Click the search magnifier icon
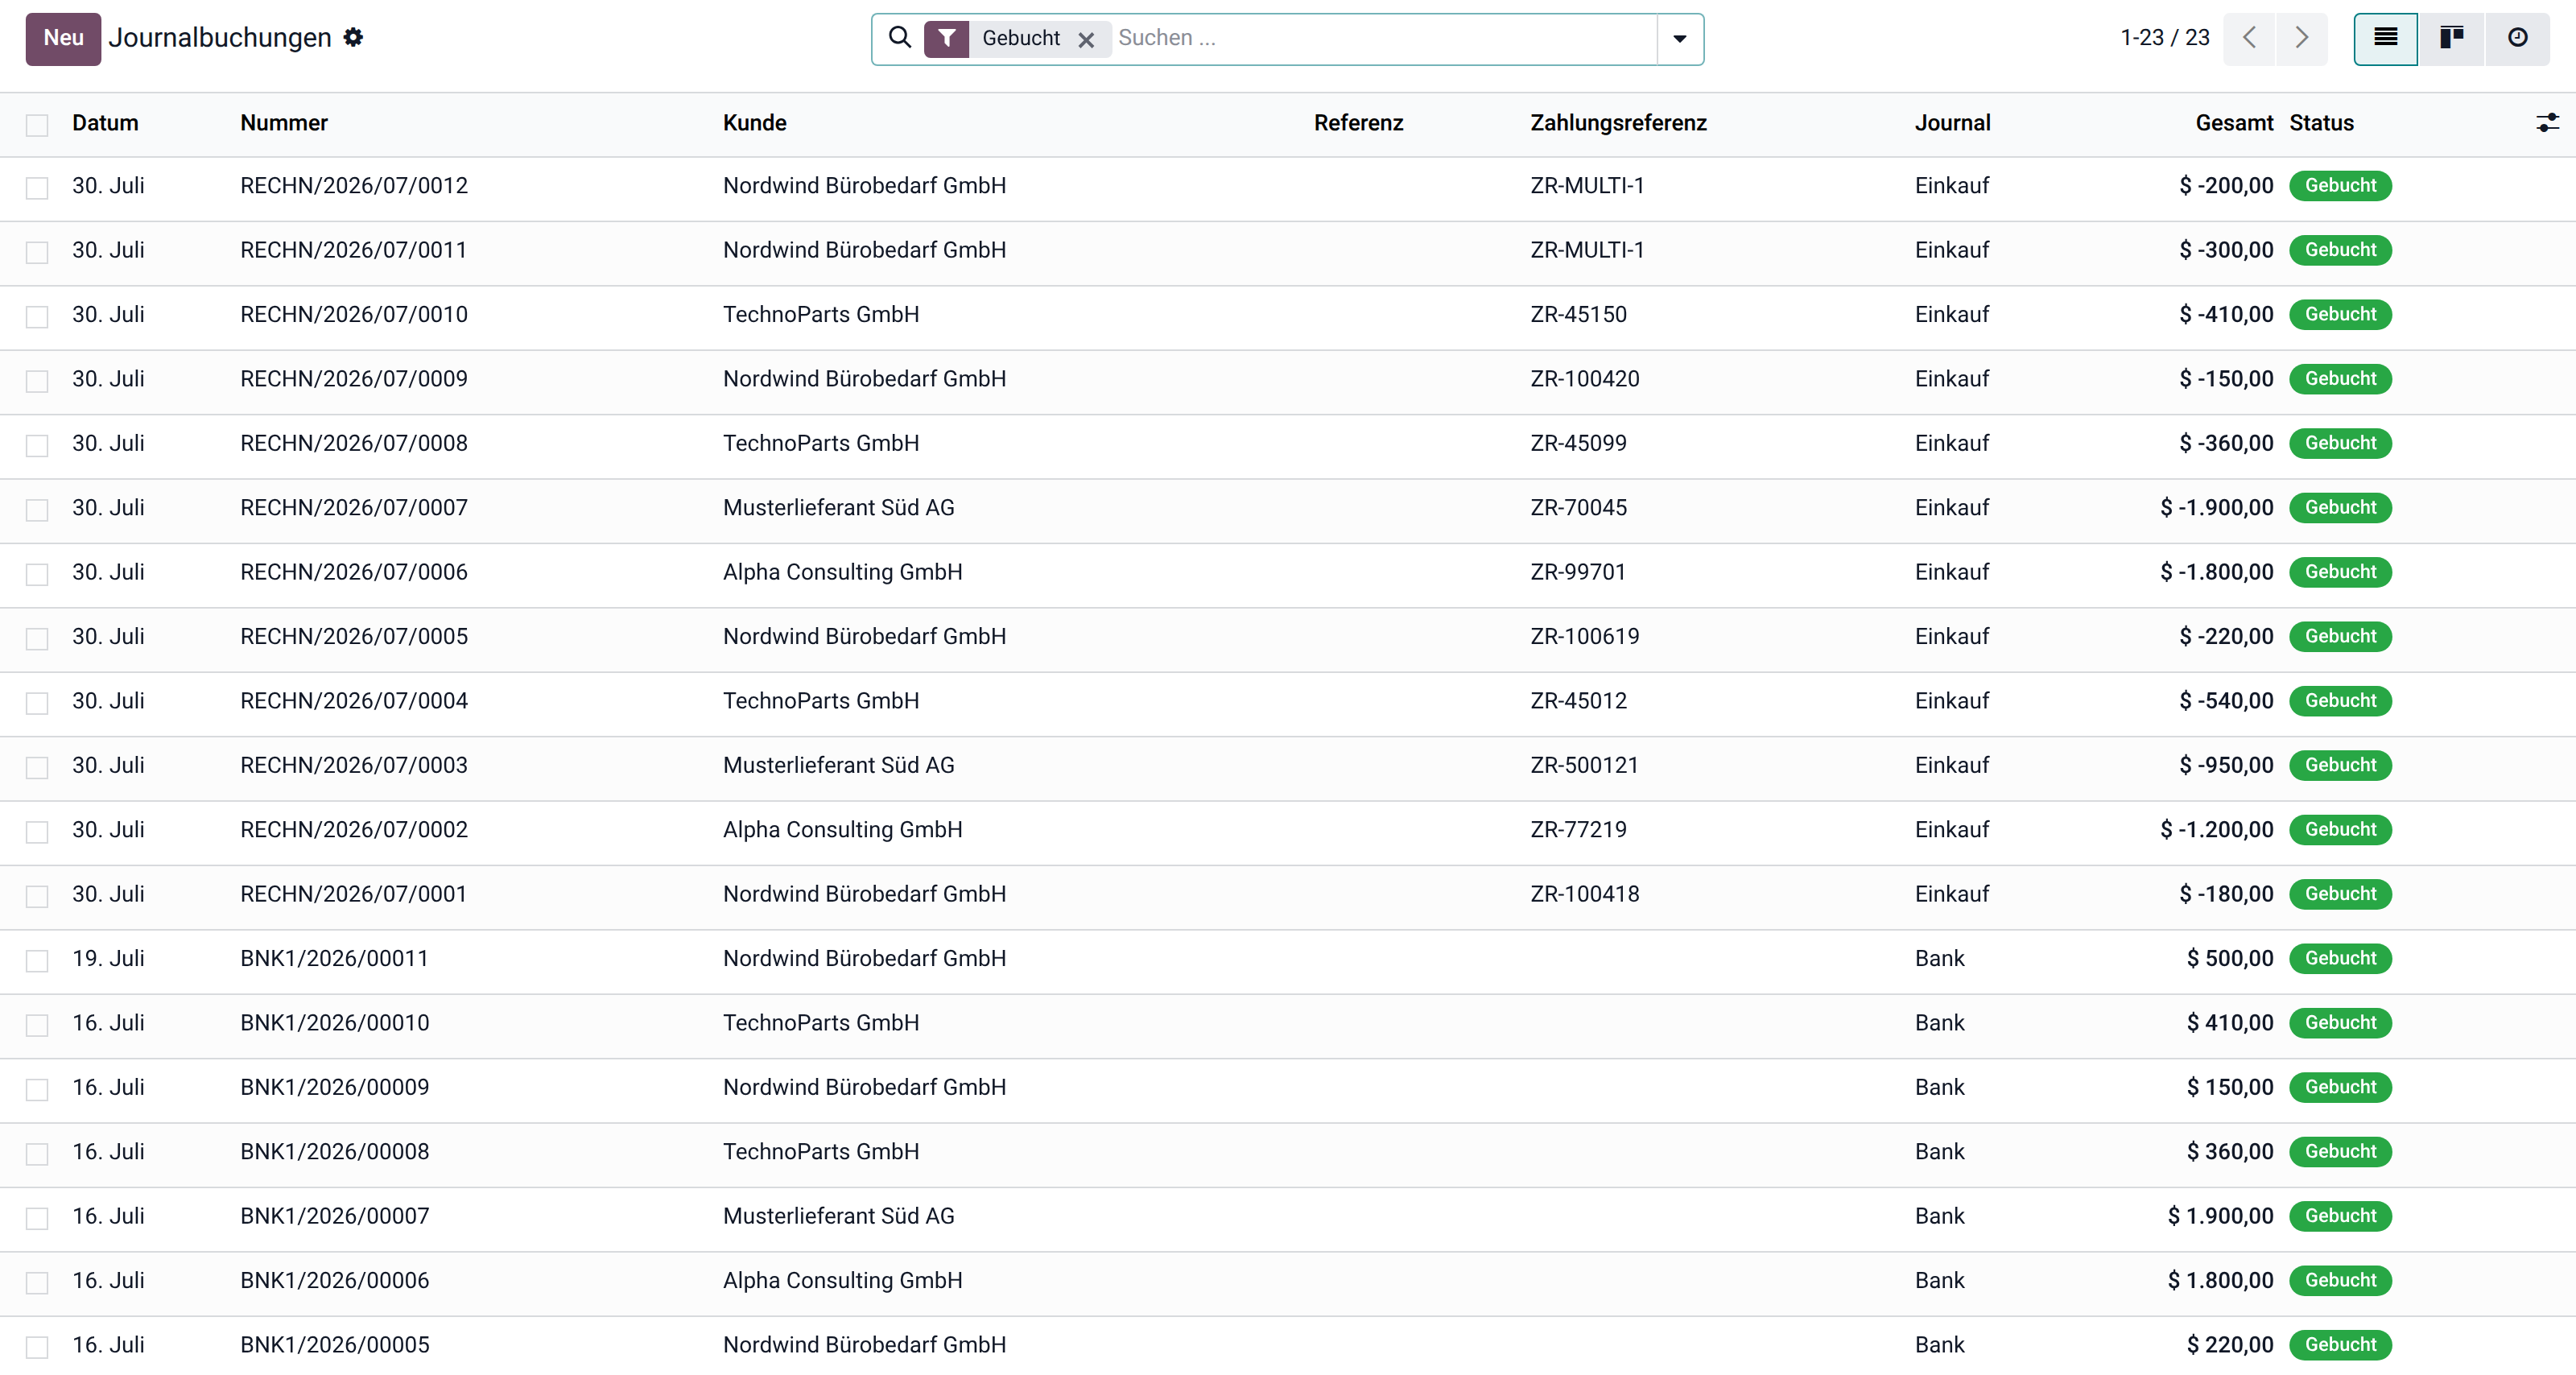Image resolution: width=2576 pixels, height=1375 pixels. click(900, 38)
